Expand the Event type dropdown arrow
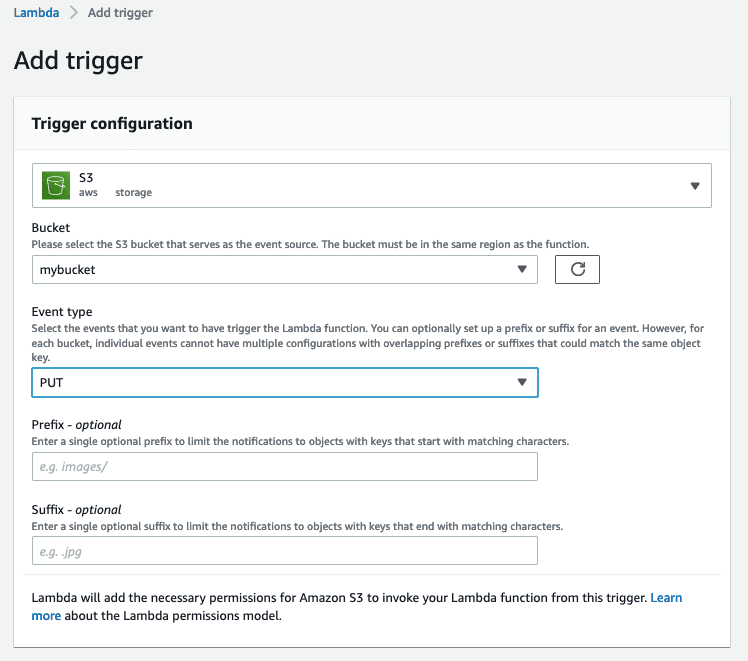Image resolution: width=748 pixels, height=661 pixels. 521,382
